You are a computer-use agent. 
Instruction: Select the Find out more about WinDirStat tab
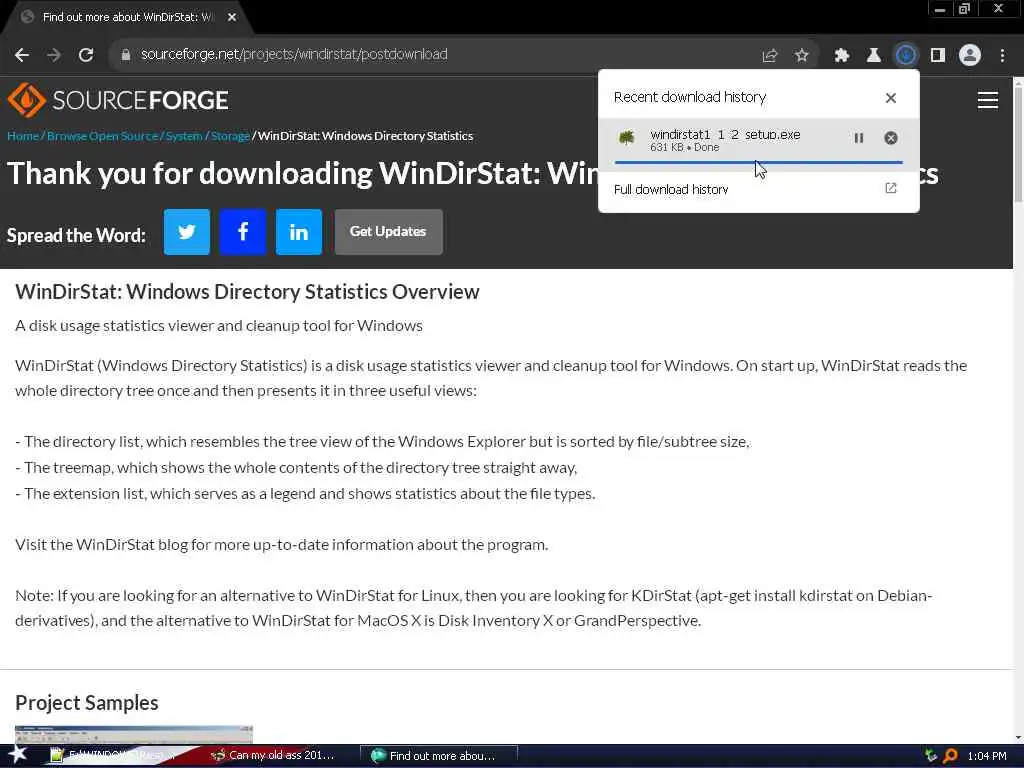click(127, 18)
